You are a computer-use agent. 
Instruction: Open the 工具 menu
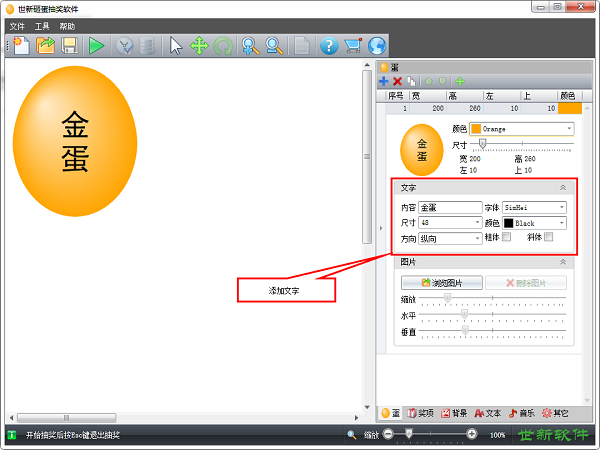pyautogui.click(x=42, y=26)
